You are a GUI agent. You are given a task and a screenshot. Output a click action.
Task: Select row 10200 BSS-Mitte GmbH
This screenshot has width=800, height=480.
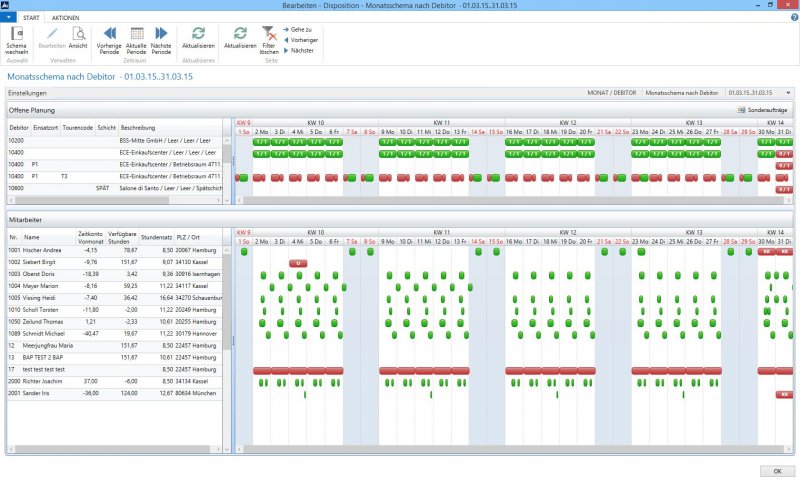pos(115,140)
